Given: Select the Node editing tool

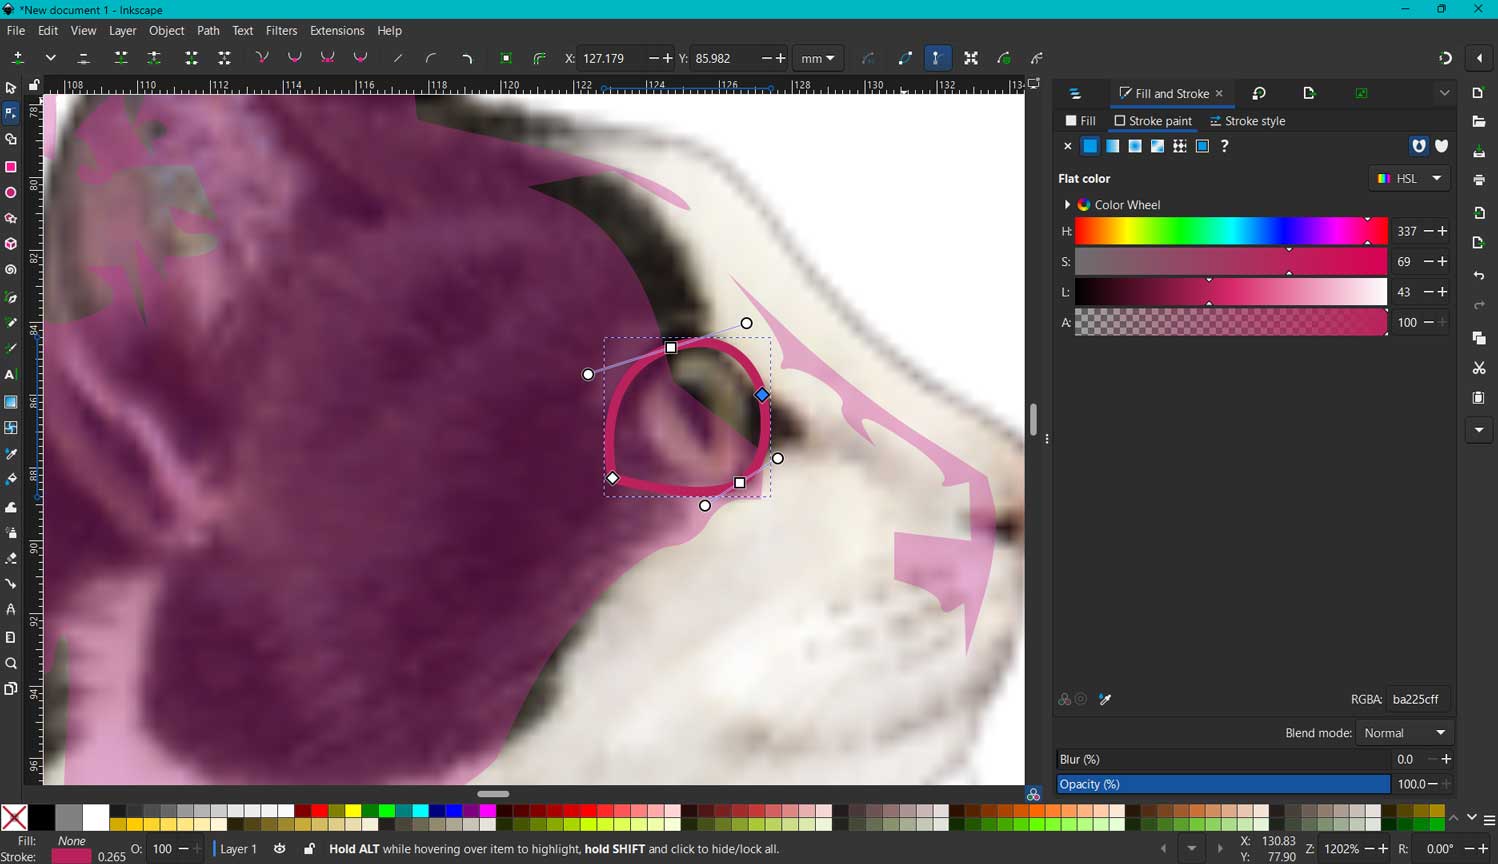Looking at the screenshot, I should 11,113.
